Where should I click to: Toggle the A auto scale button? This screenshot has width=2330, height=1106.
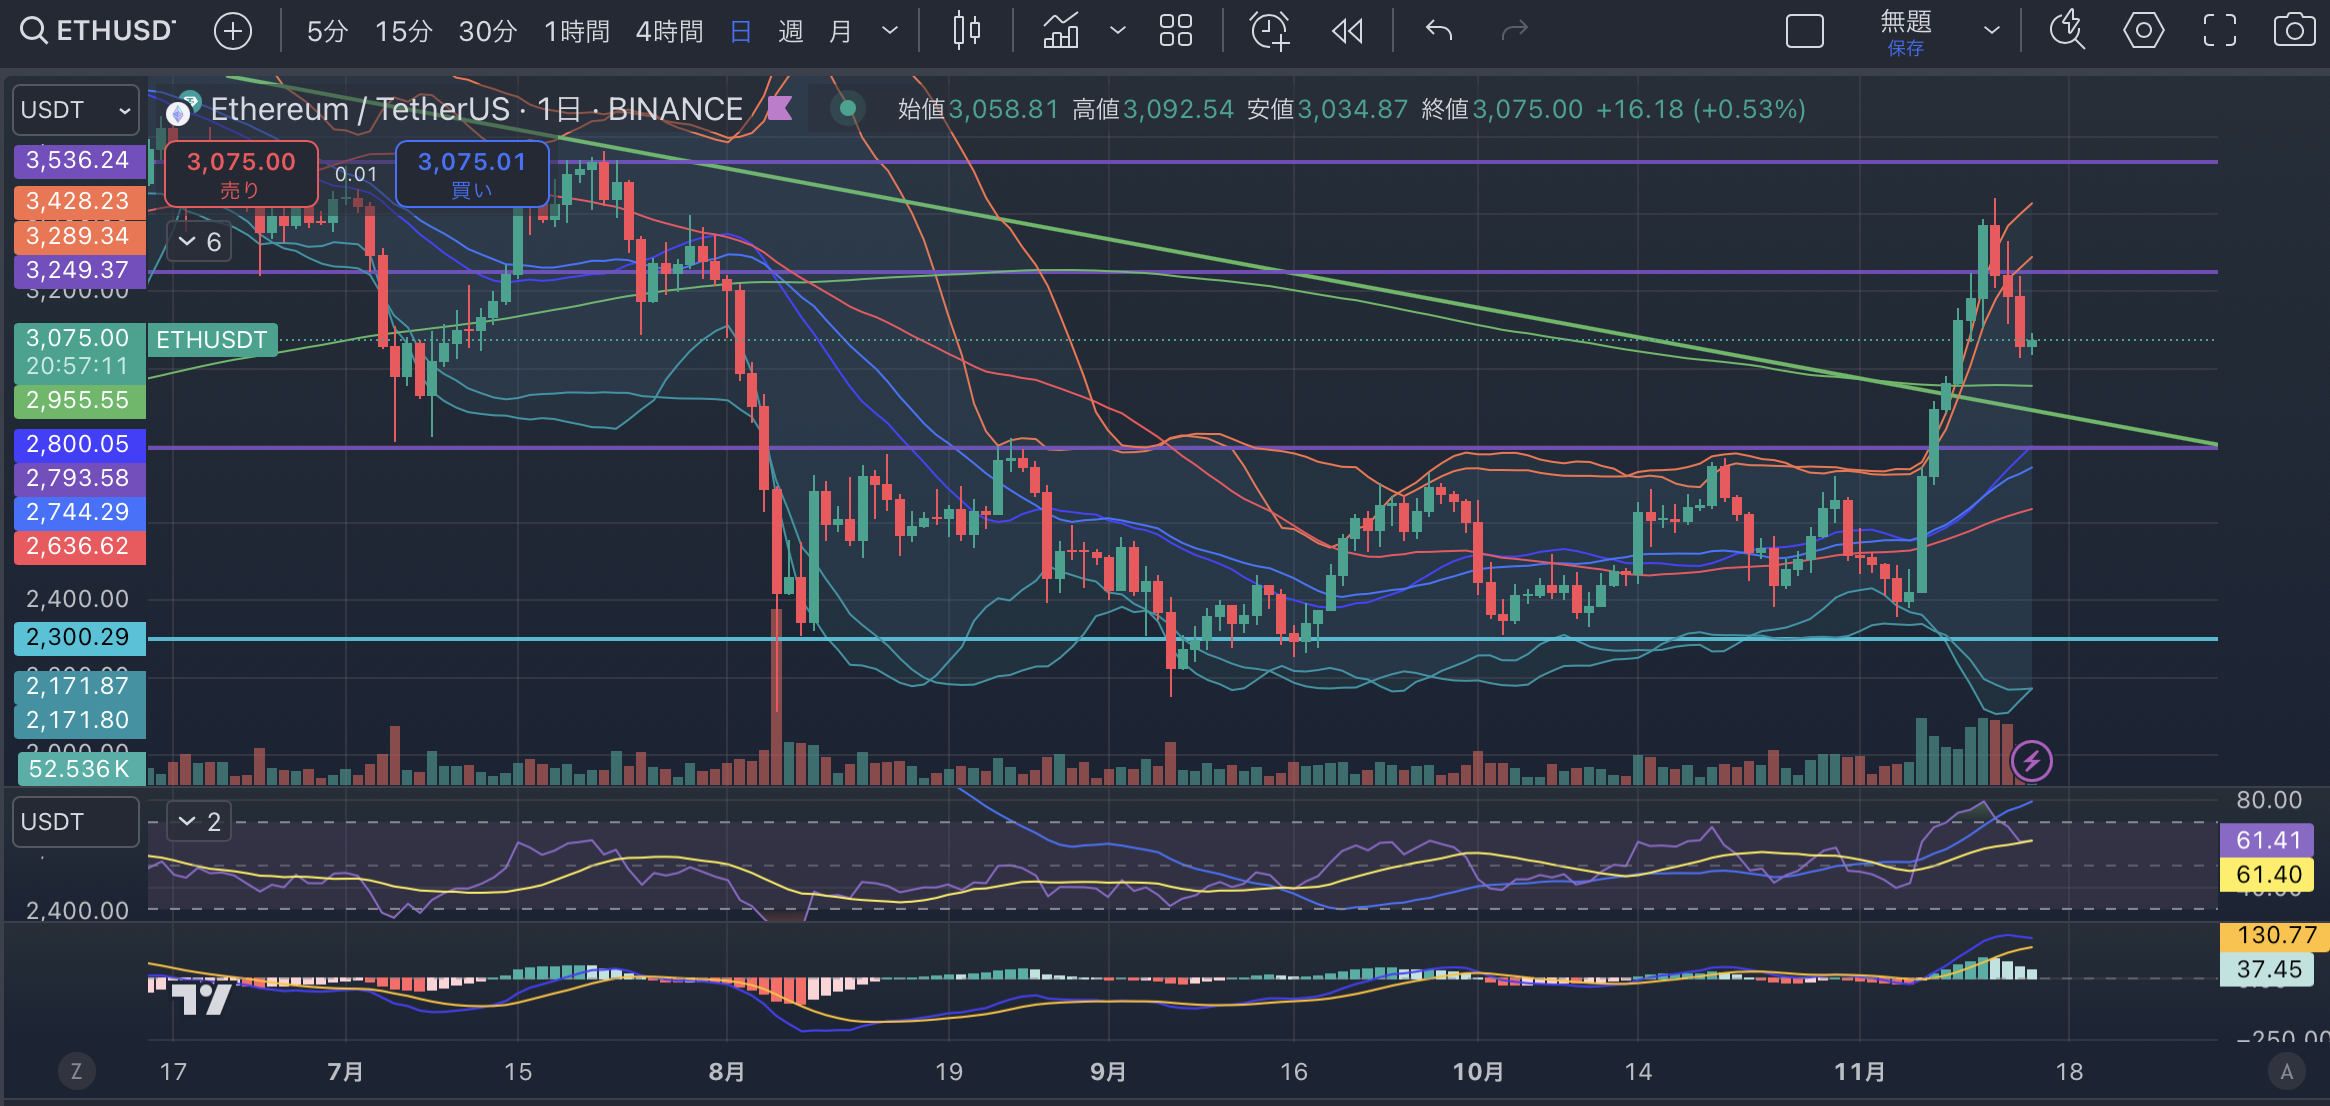[x=2286, y=1072]
